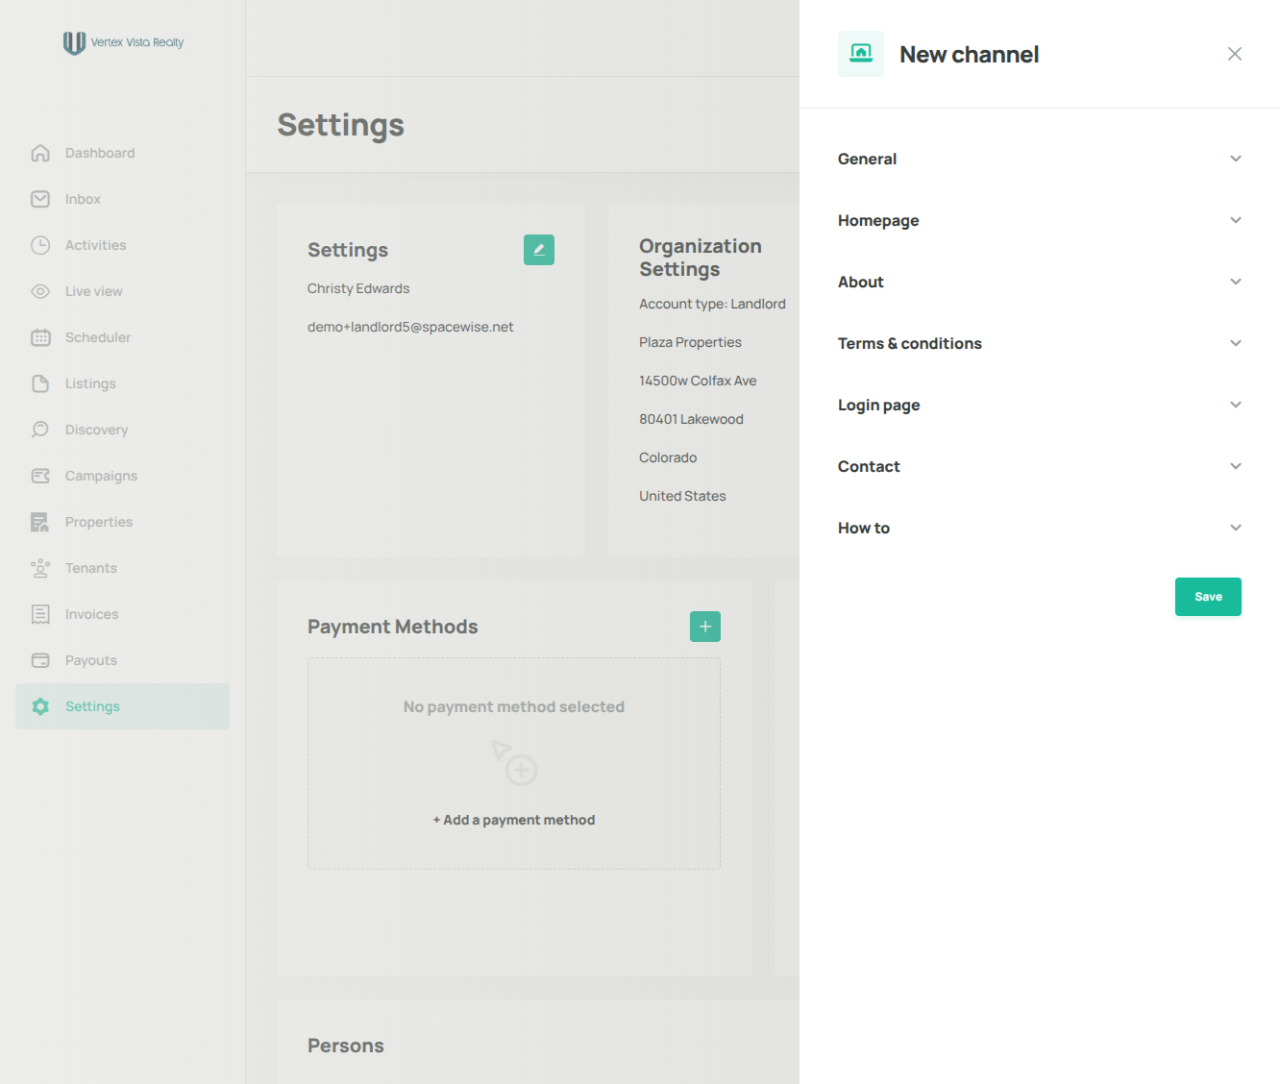Save the new channel
1280x1084 pixels.
click(x=1208, y=597)
